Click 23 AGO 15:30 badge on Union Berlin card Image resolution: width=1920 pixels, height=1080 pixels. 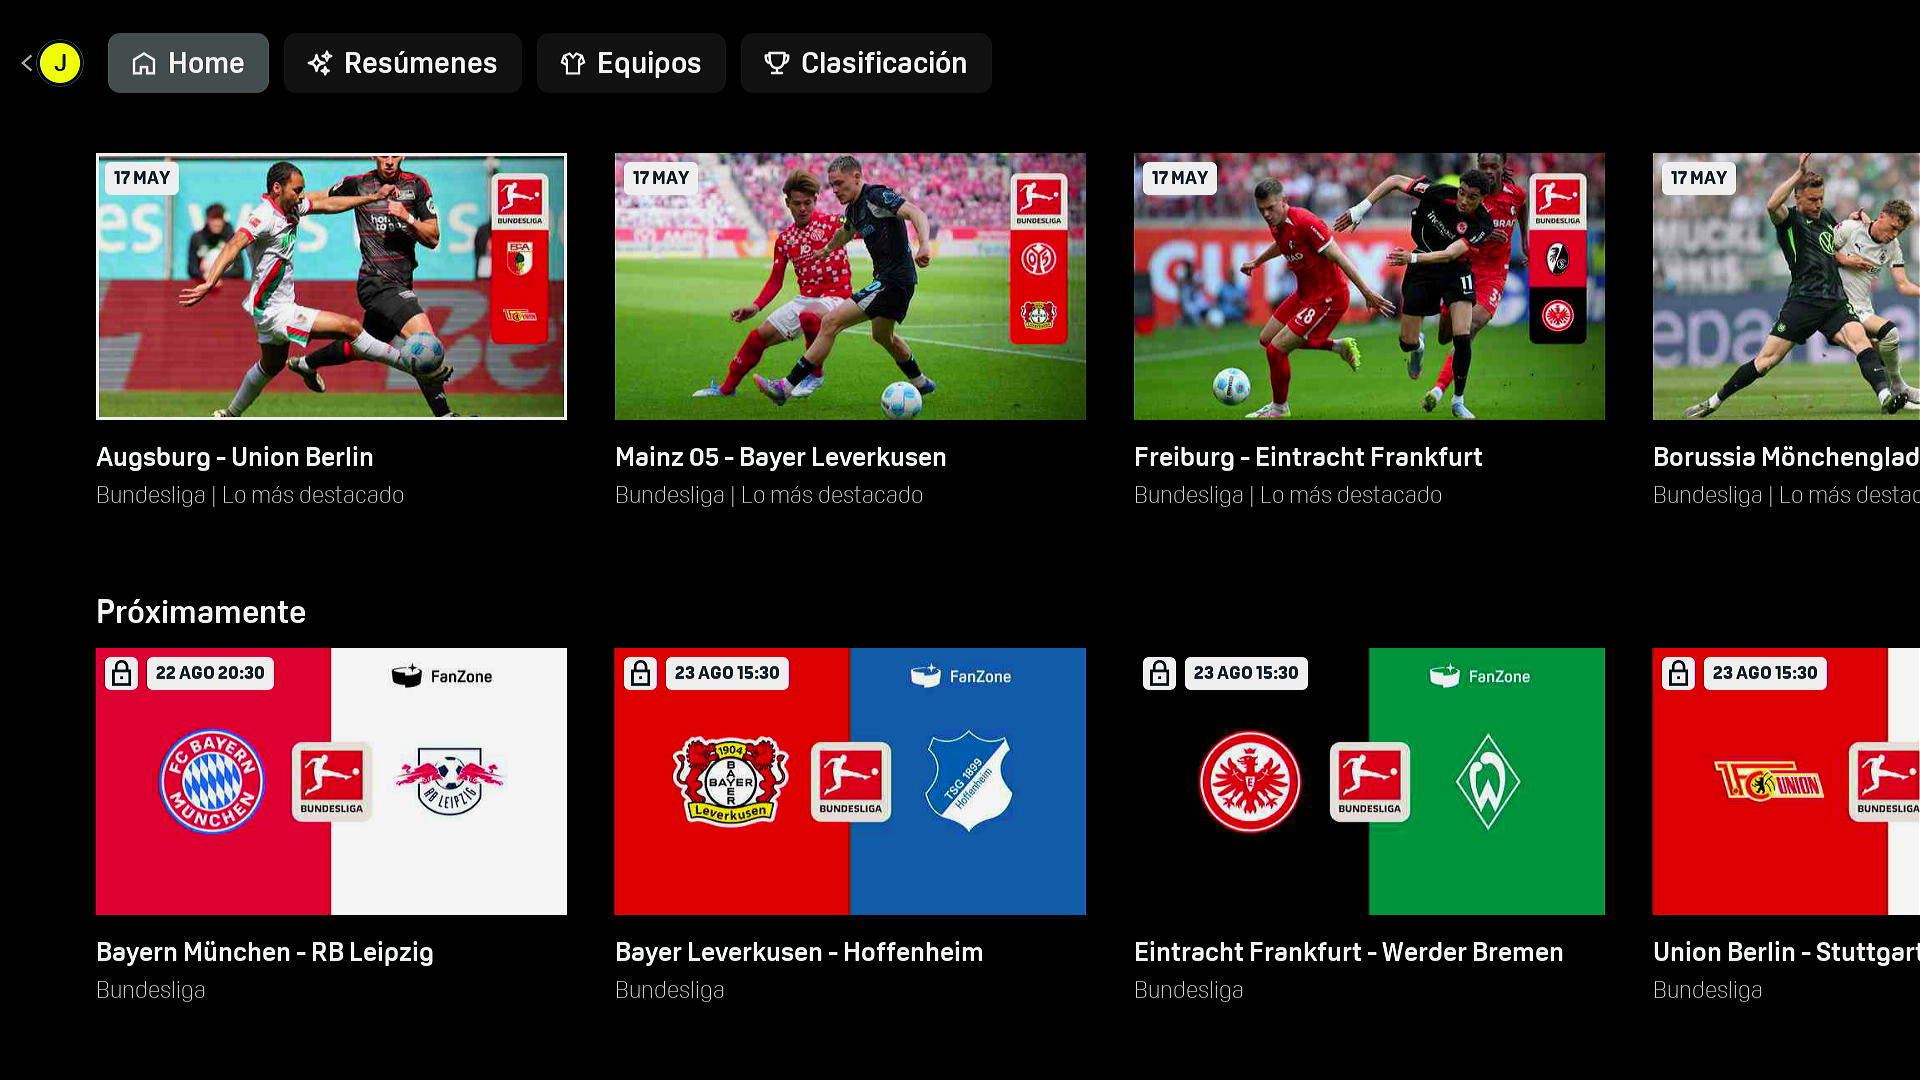coord(1765,673)
